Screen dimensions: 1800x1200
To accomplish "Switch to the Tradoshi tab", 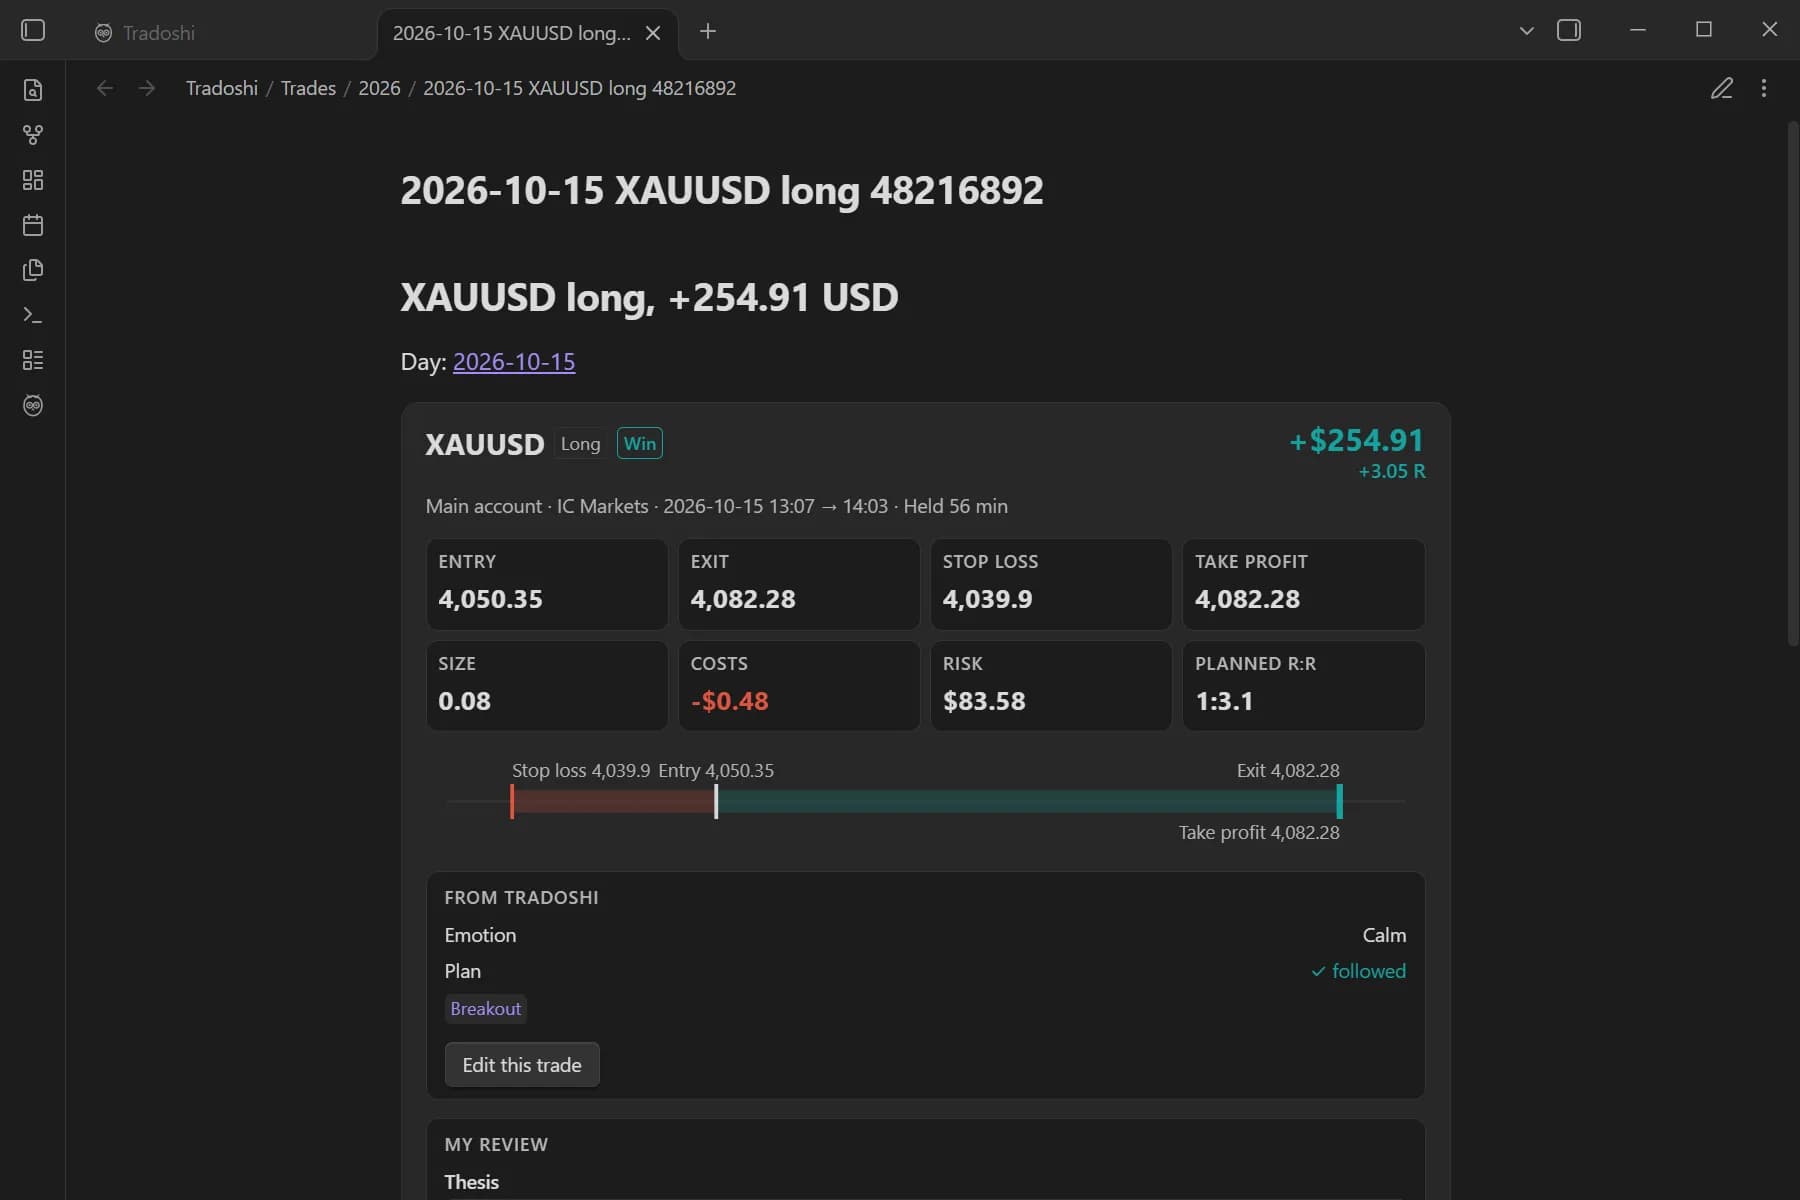I will pyautogui.click(x=228, y=33).
